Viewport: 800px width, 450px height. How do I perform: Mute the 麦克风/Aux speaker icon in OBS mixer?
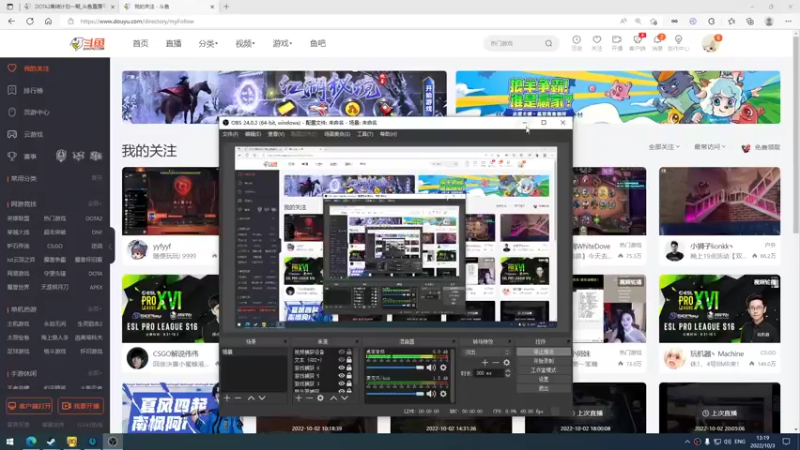pos(431,393)
